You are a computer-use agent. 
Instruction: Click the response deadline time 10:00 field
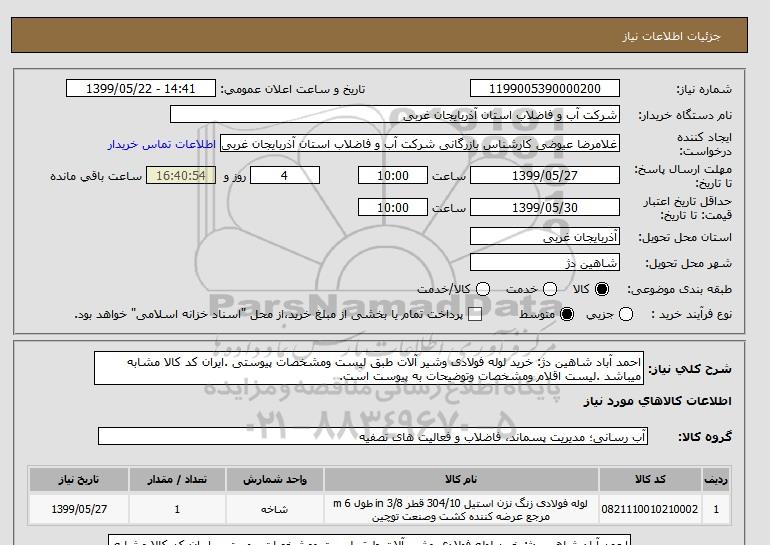[x=393, y=175]
